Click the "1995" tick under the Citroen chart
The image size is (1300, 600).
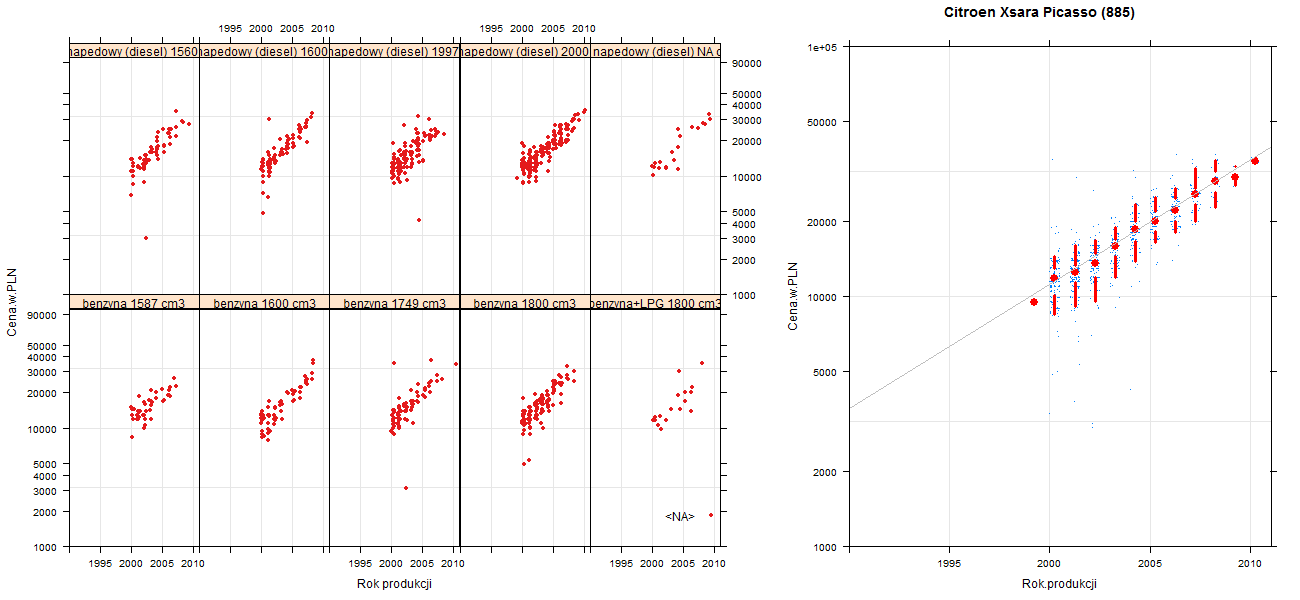pyautogui.click(x=950, y=565)
